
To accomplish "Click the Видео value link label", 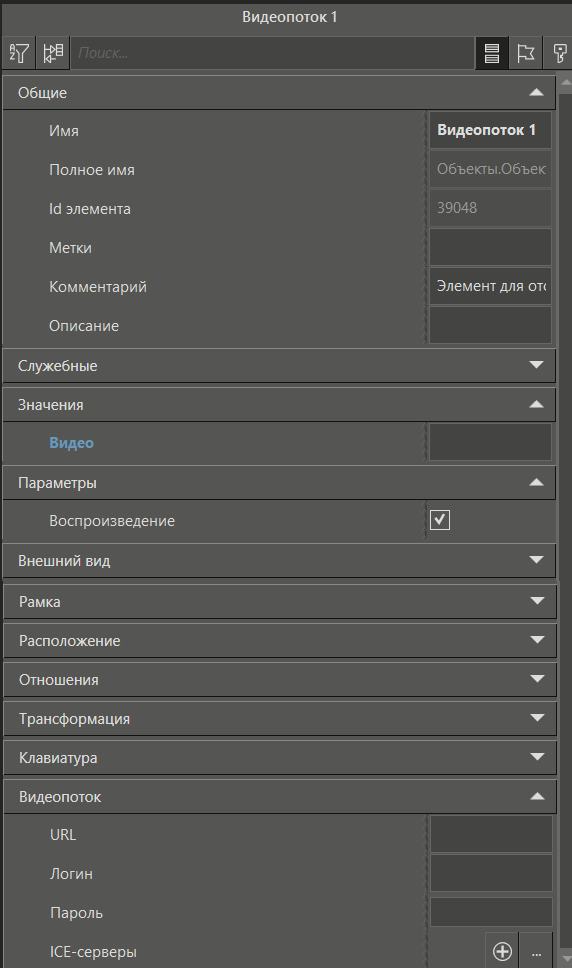I will coord(72,443).
